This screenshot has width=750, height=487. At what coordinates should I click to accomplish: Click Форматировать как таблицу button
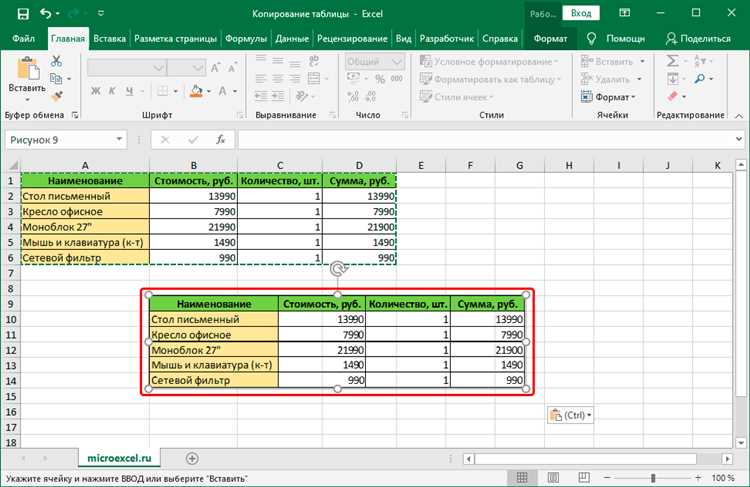click(490, 79)
